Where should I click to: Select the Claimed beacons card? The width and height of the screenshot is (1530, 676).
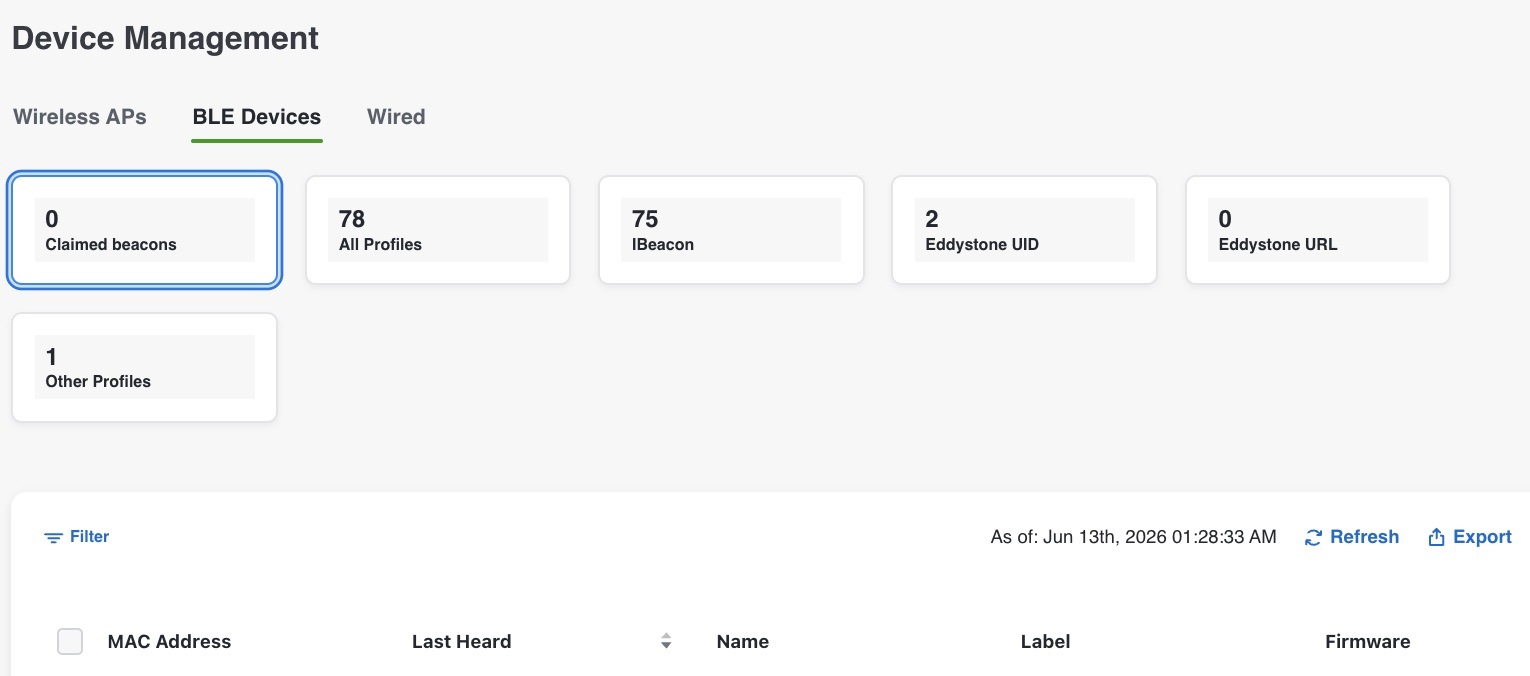[x=145, y=230]
